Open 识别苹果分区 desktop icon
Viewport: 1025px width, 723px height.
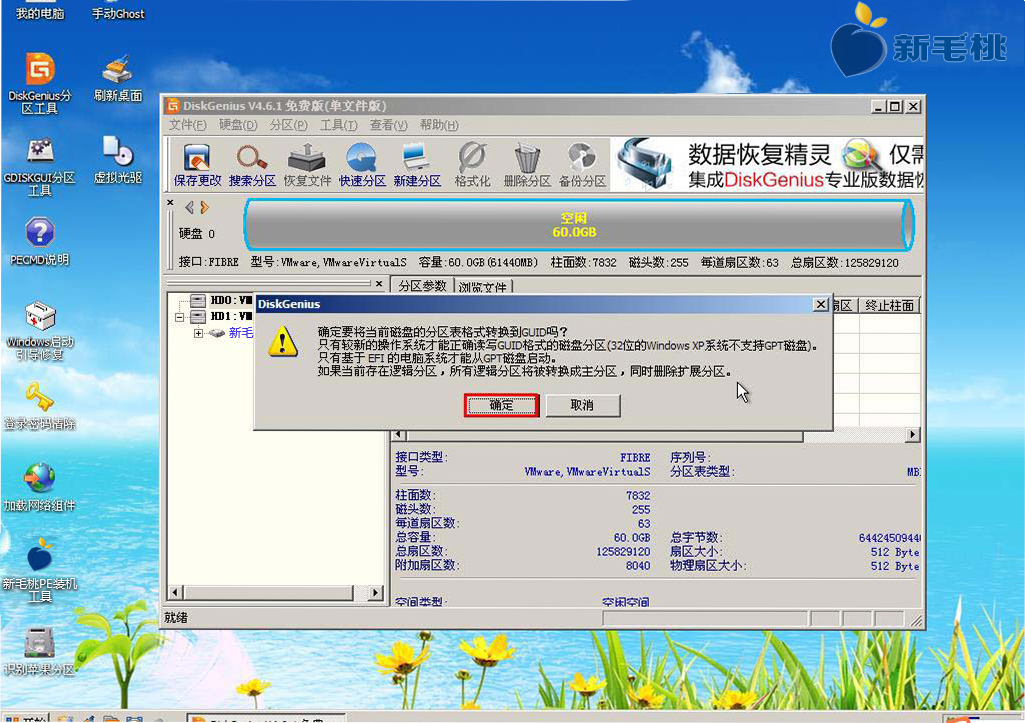coord(40,652)
